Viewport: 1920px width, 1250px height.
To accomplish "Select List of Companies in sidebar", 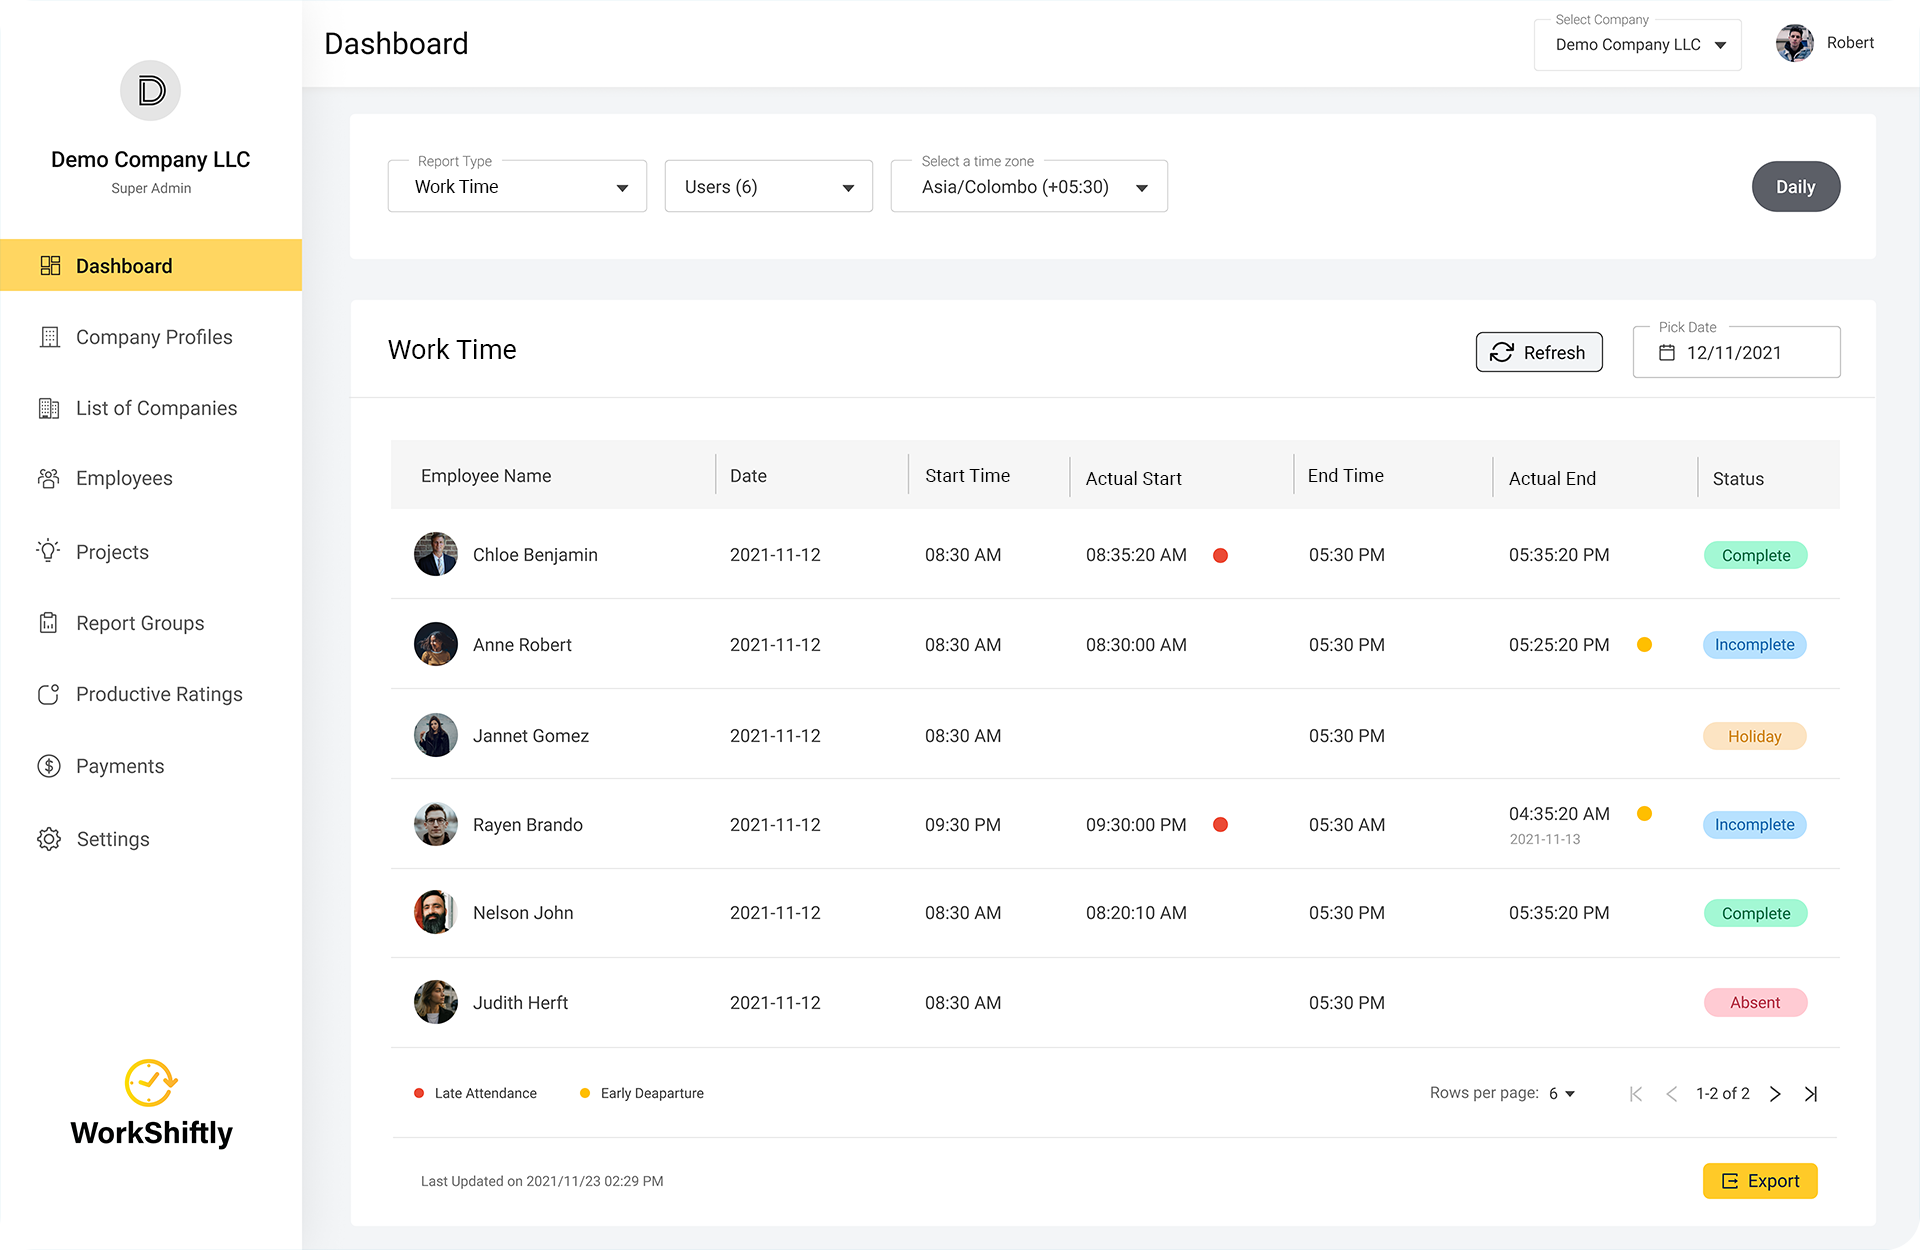I will [x=156, y=408].
